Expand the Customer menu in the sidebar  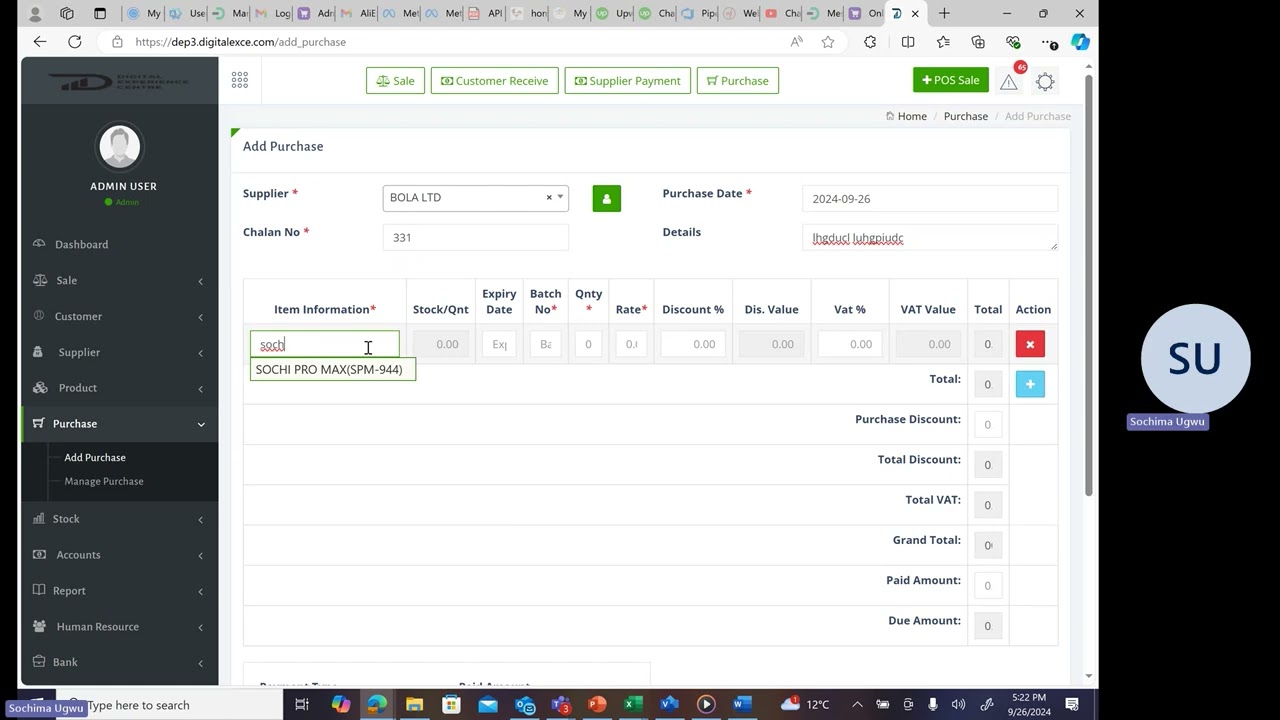click(120, 316)
